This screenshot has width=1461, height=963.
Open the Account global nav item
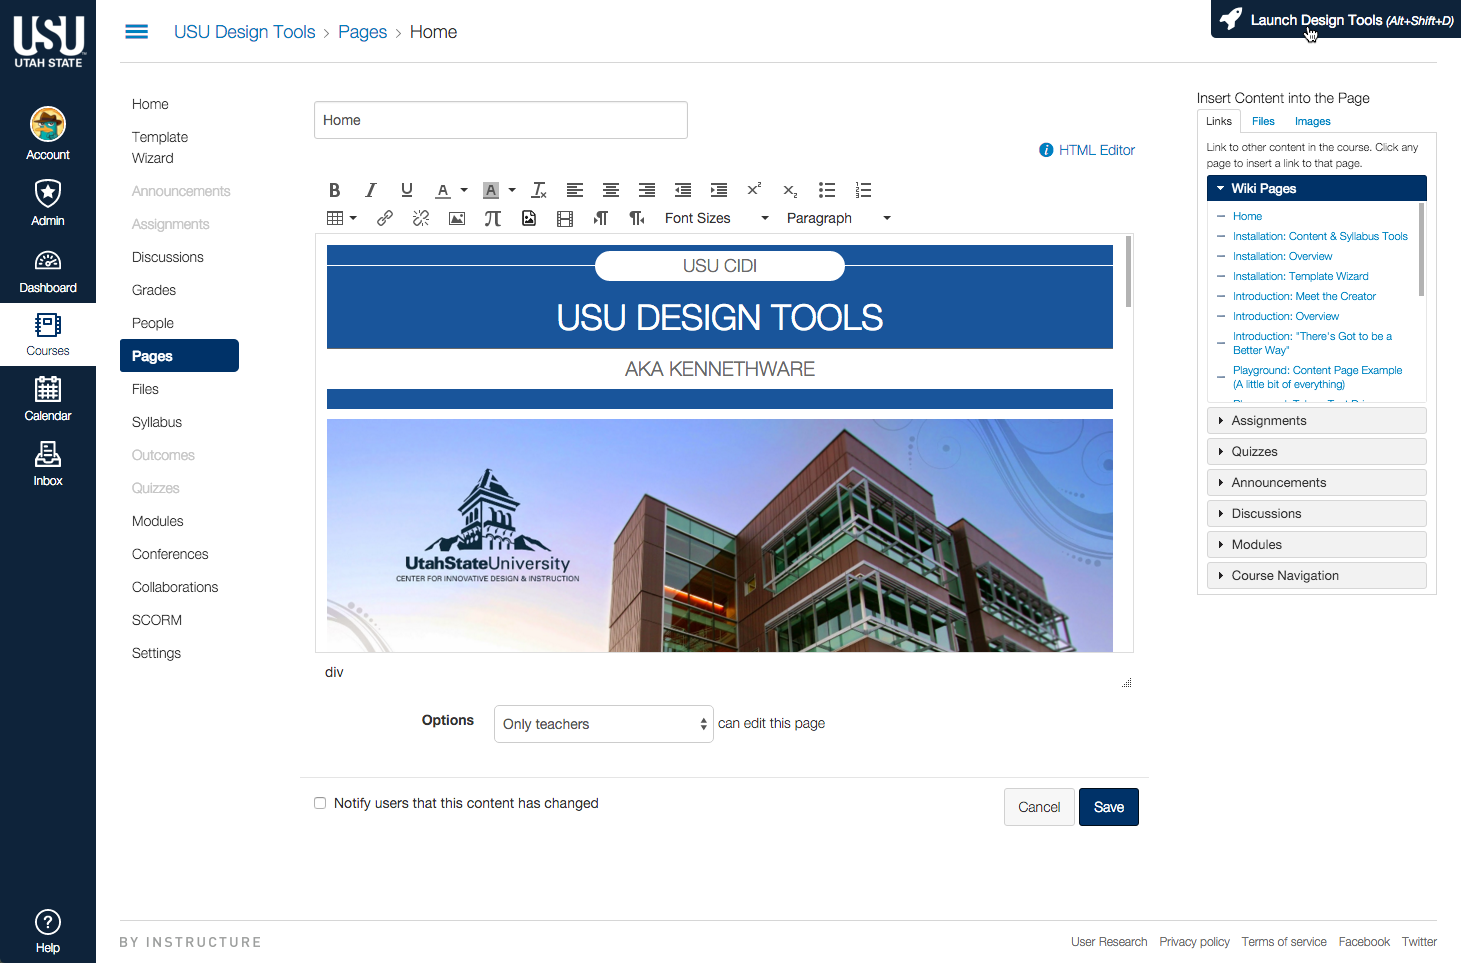tap(48, 134)
